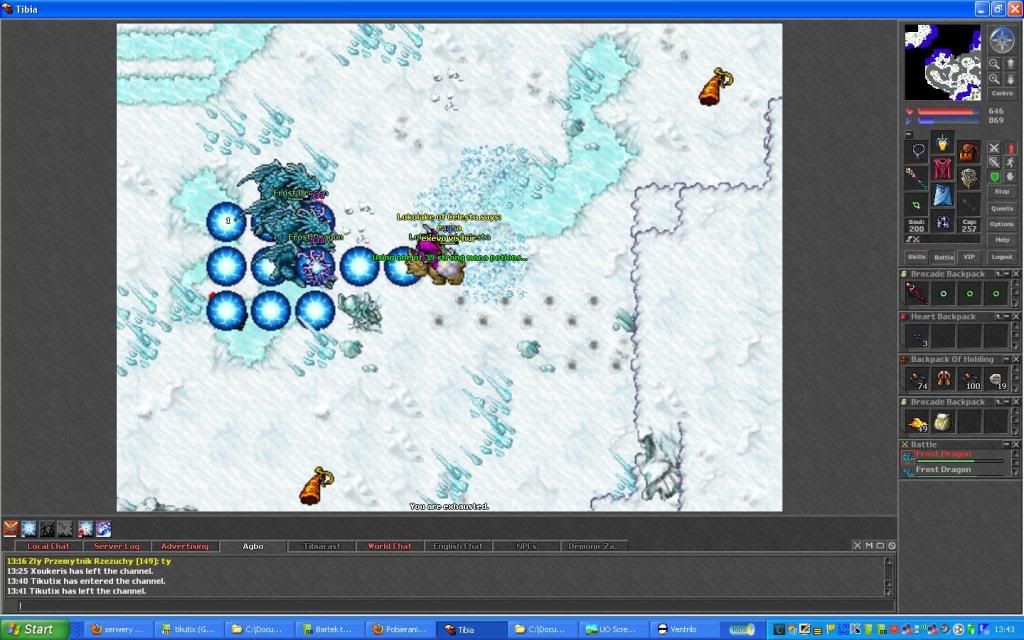
Task: Go up a level in first Brocade Backpack
Action: pos(998,274)
